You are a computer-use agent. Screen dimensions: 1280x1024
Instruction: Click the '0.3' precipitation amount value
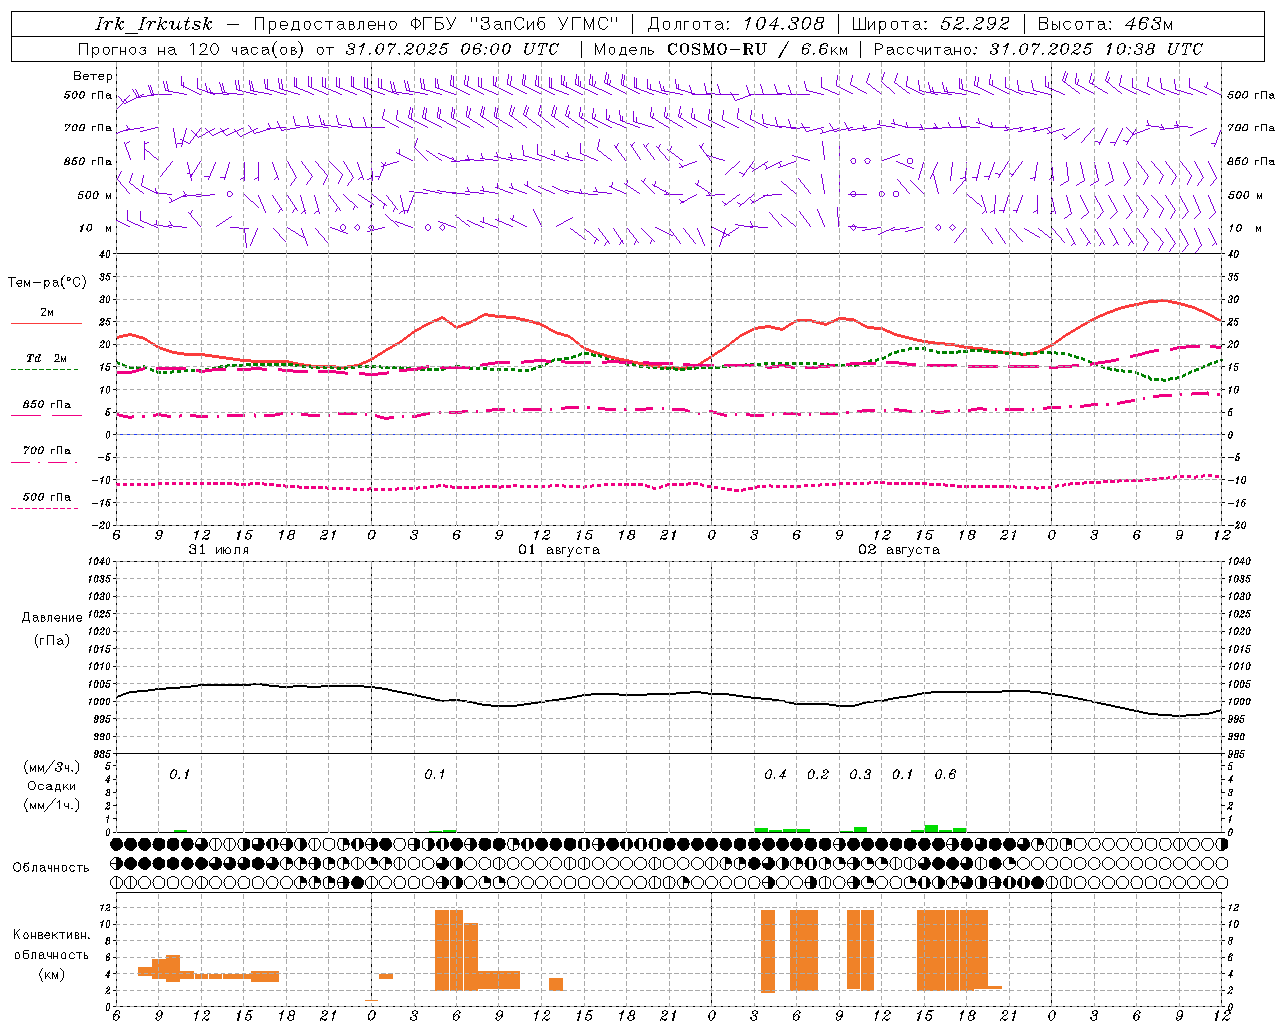(860, 775)
